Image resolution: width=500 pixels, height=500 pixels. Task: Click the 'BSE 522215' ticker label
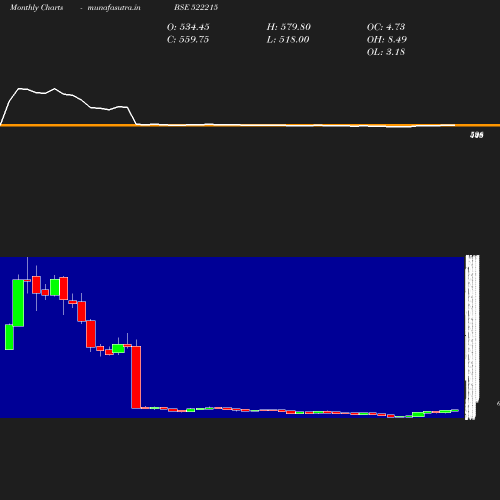196,7
